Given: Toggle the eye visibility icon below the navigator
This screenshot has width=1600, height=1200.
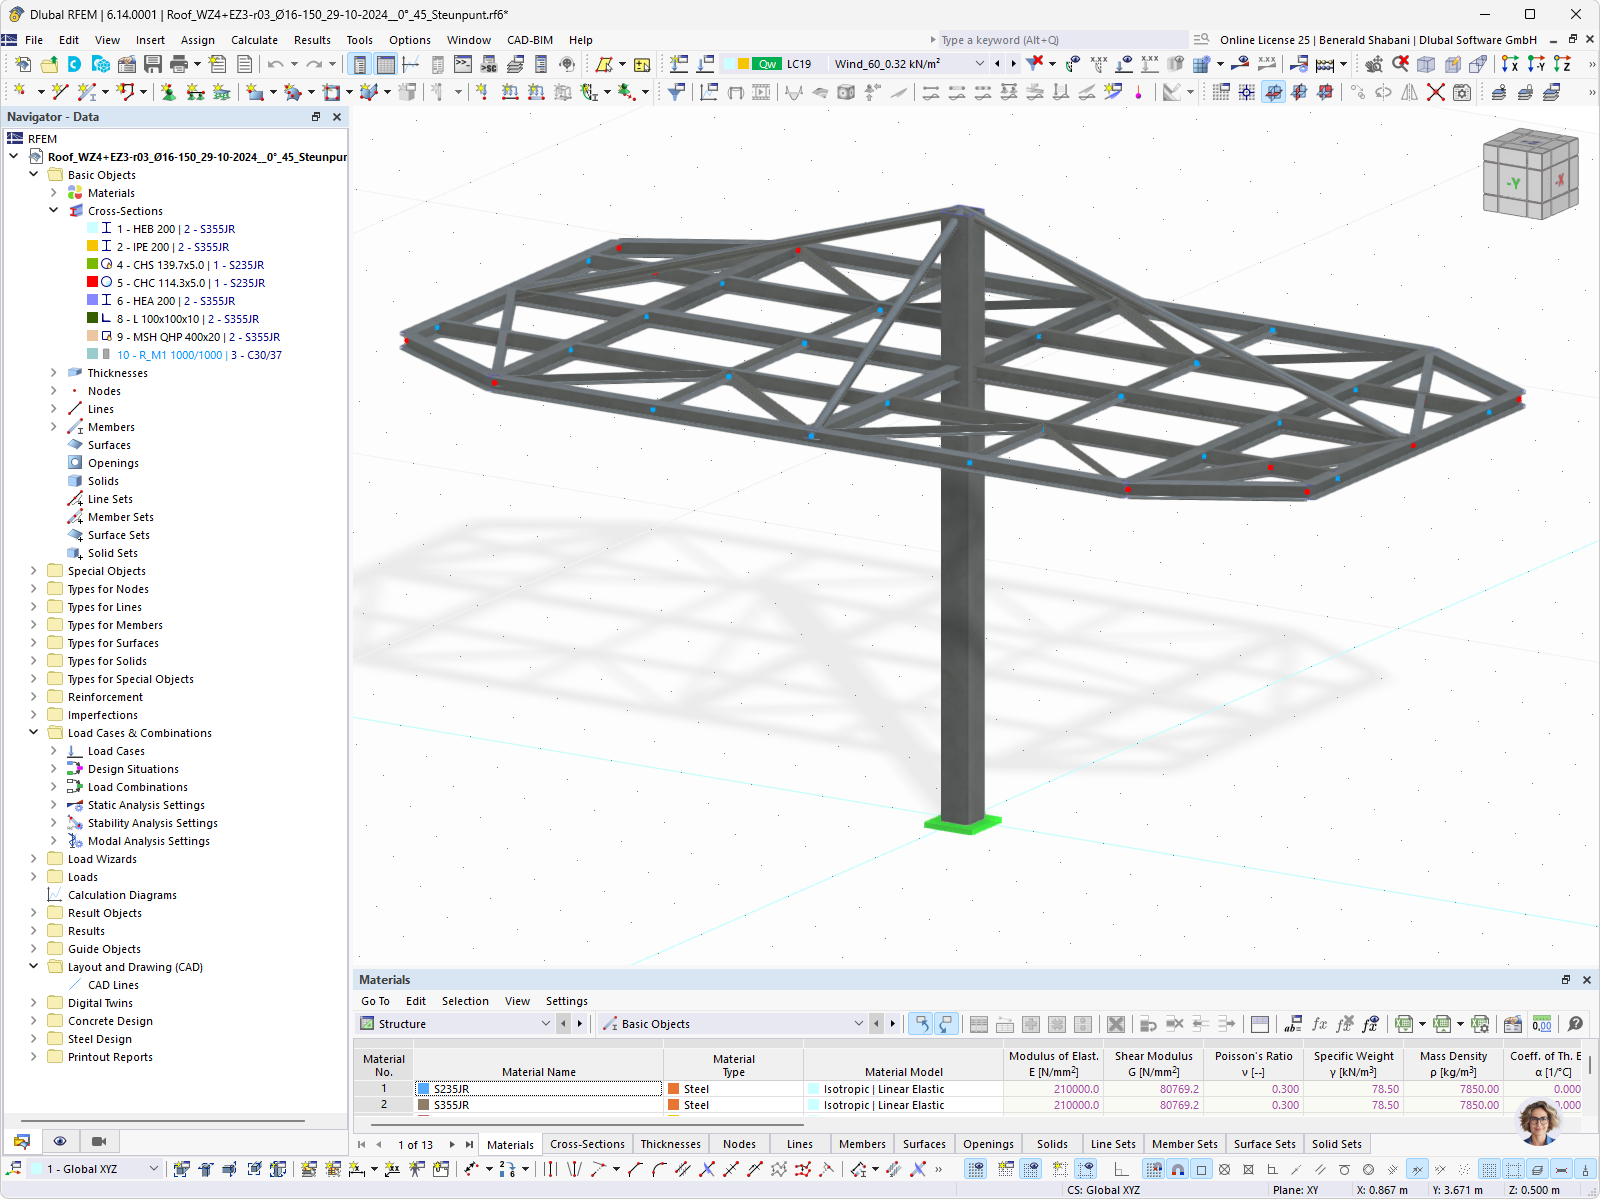Looking at the screenshot, I should (60, 1141).
